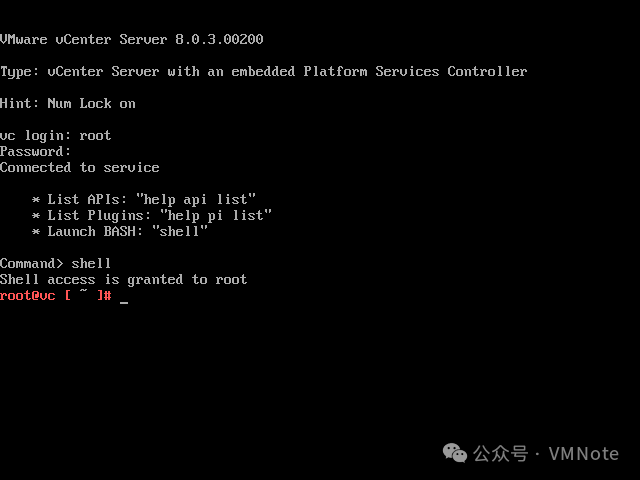Viewport: 640px width, 480px height.
Task: Click the VMware vCenter Server version line
Action: (x=131, y=39)
